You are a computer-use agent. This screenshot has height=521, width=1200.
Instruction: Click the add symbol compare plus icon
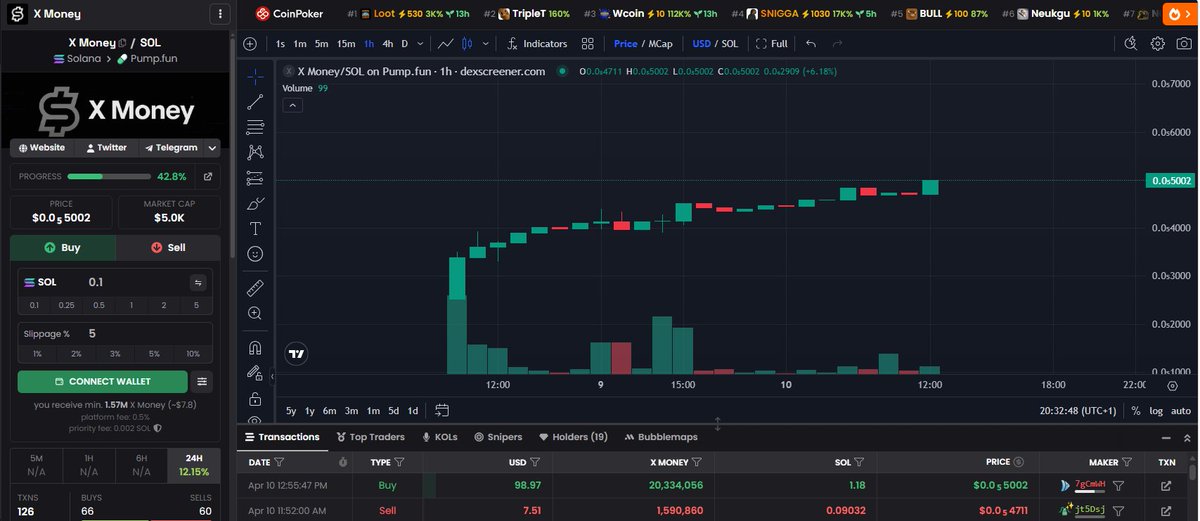coord(250,44)
